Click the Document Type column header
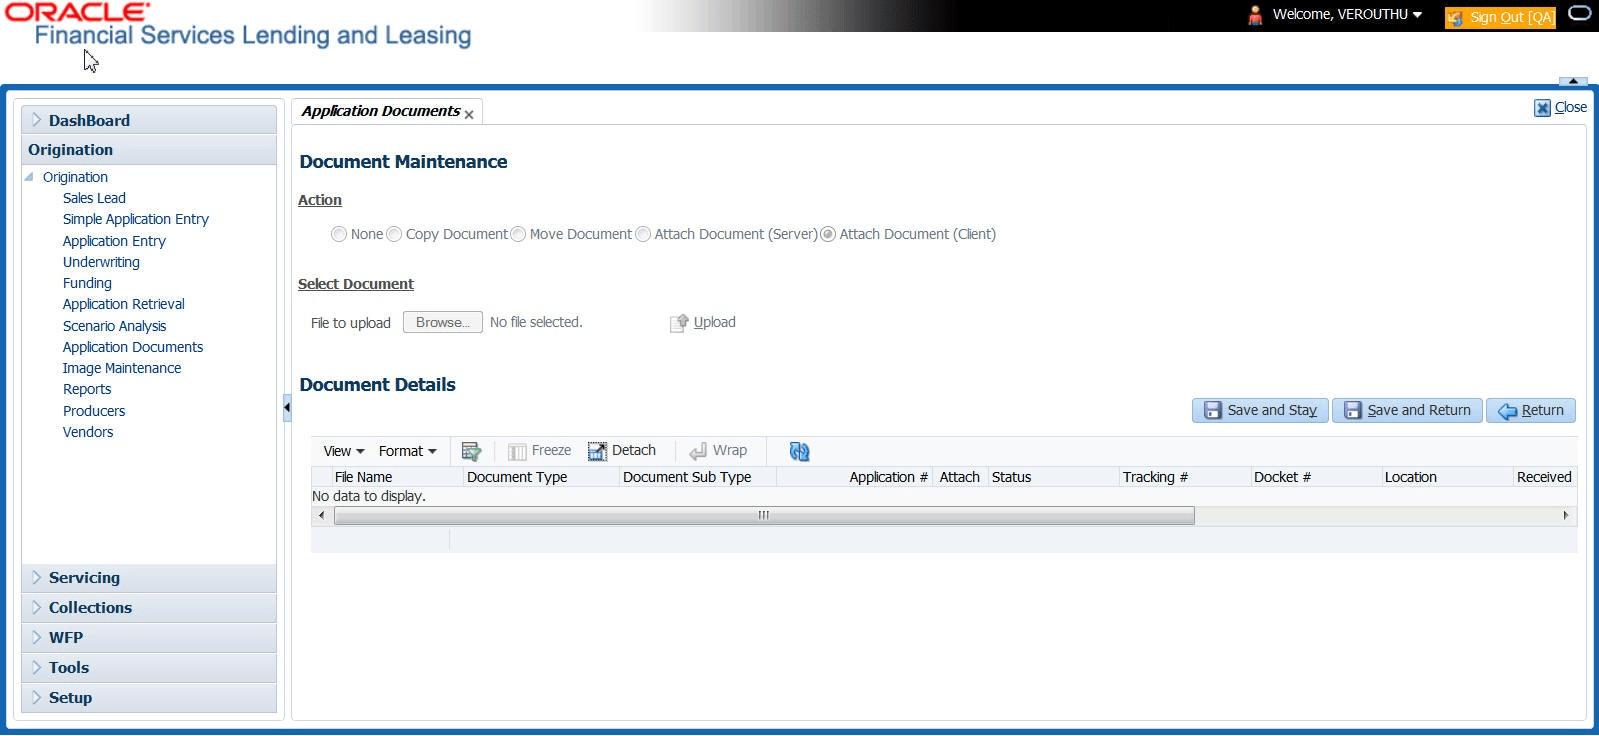Screen dimensions: 1599x736 pyautogui.click(x=541, y=477)
